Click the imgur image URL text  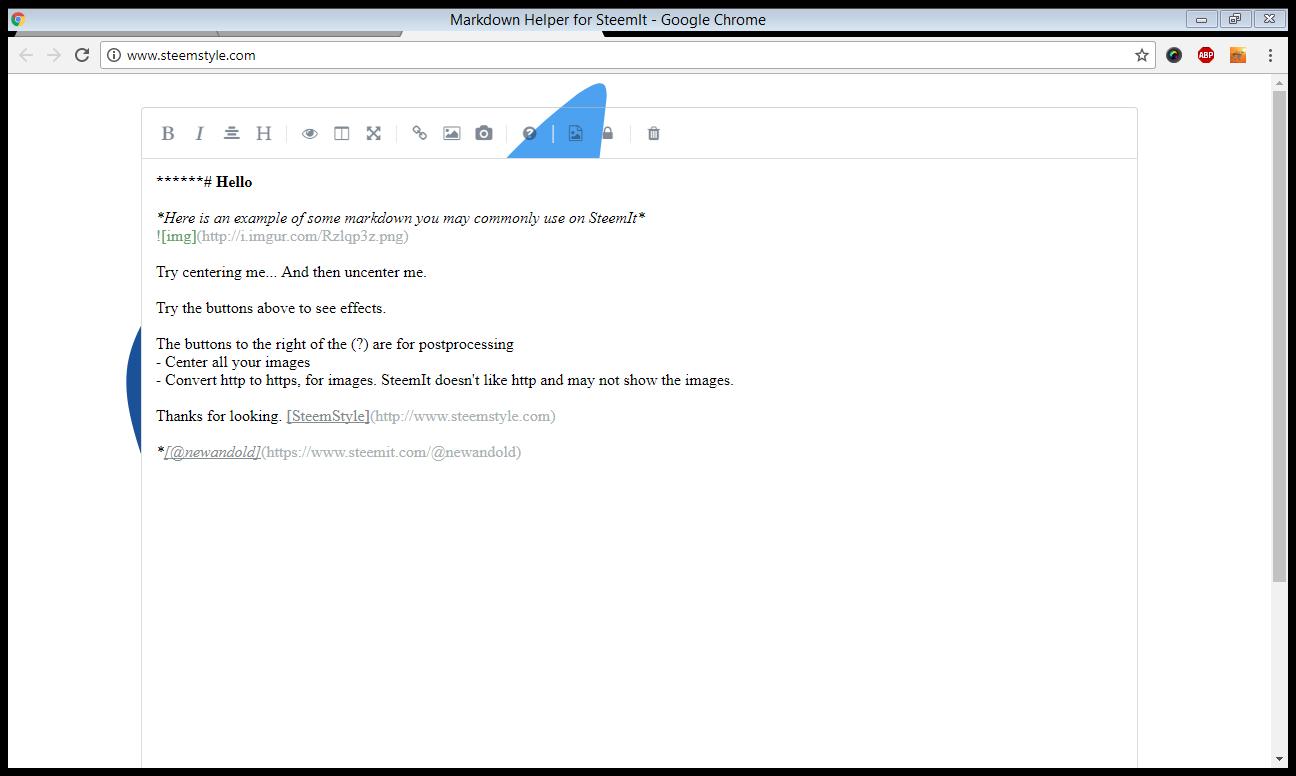coord(302,237)
